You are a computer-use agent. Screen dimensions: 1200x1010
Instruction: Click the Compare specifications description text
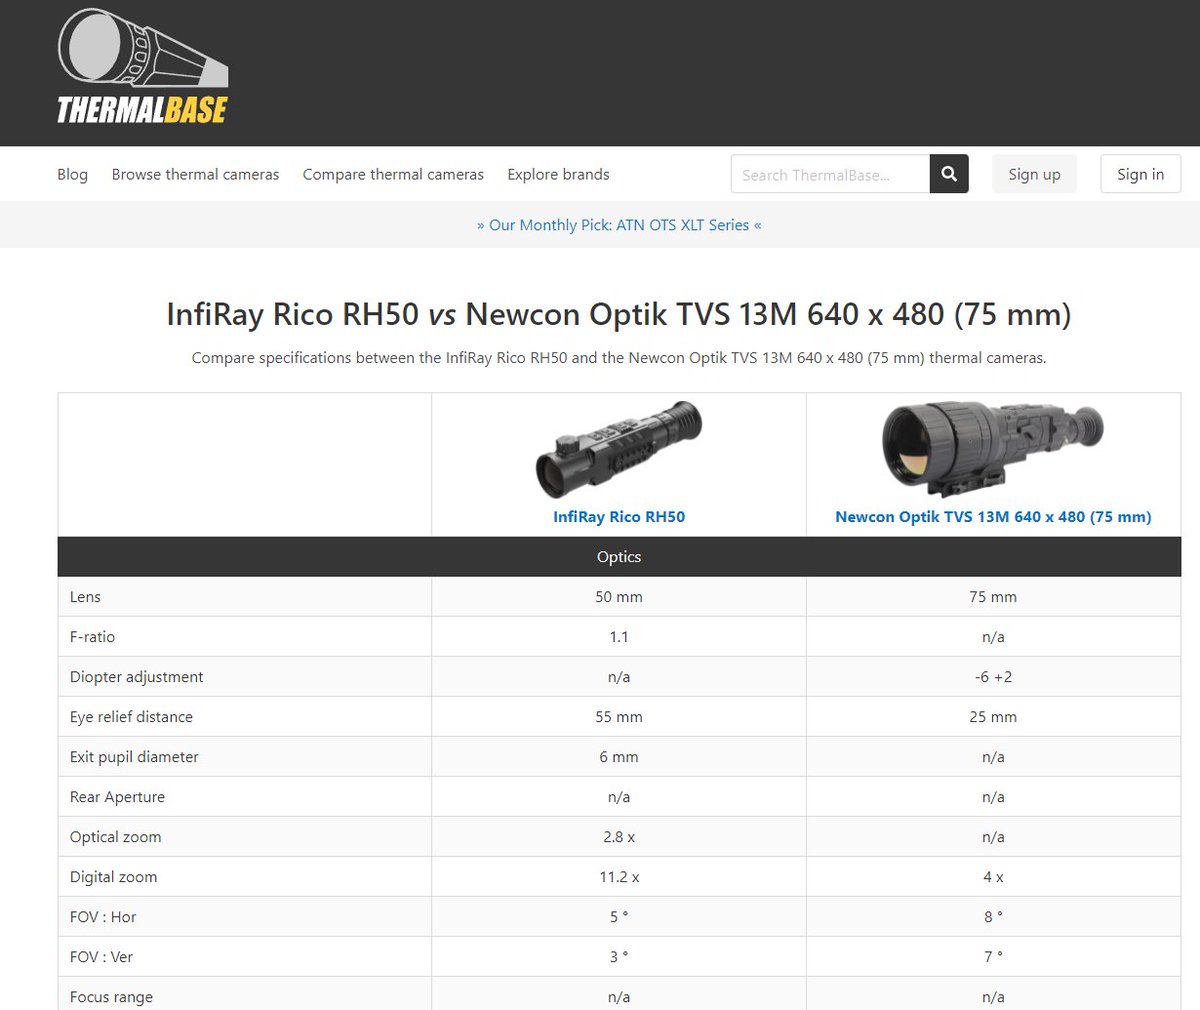(619, 357)
